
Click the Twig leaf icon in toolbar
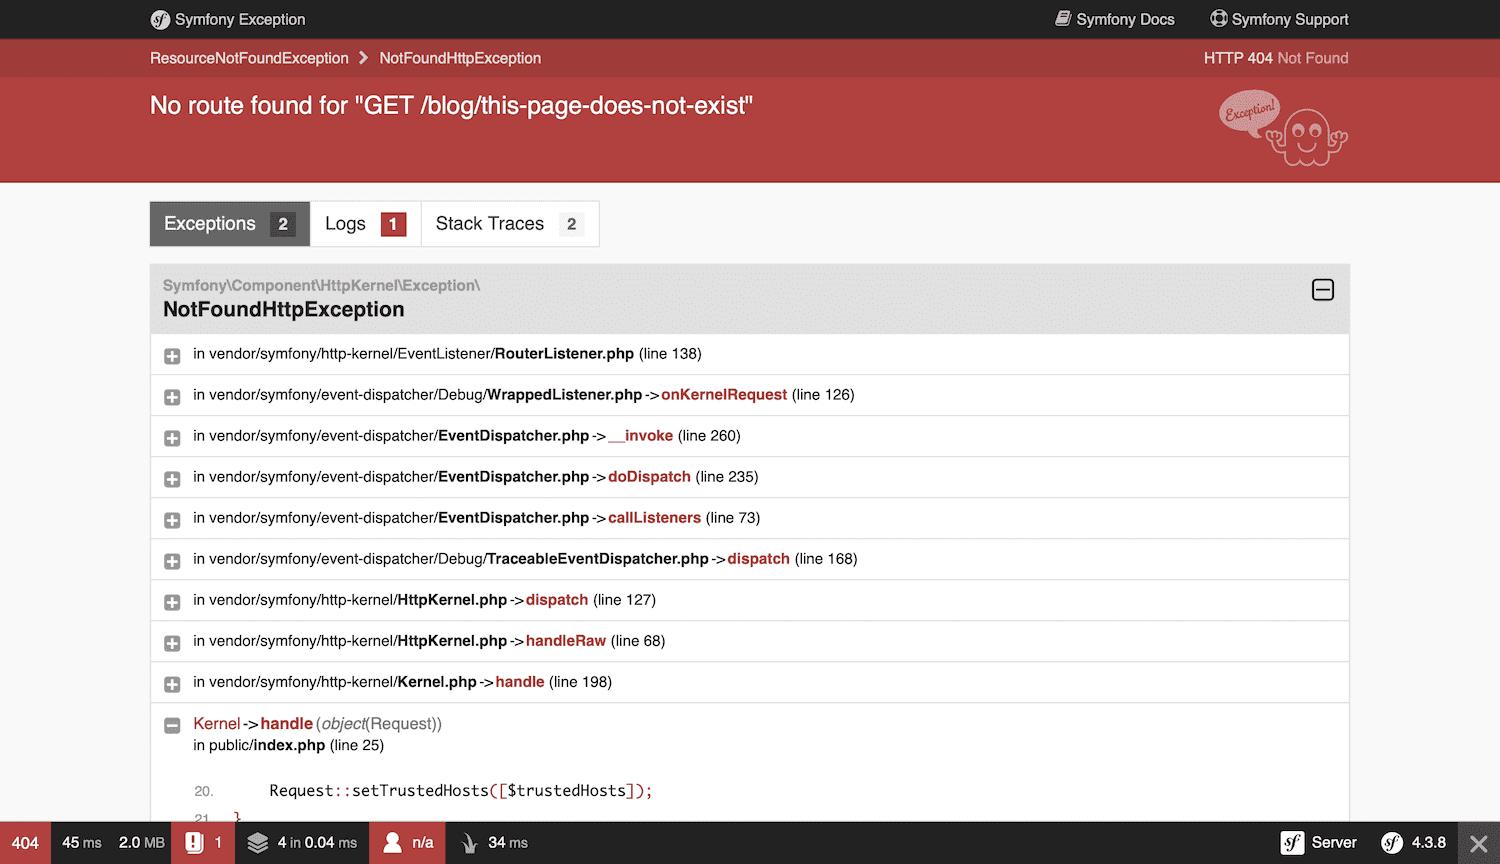469,843
